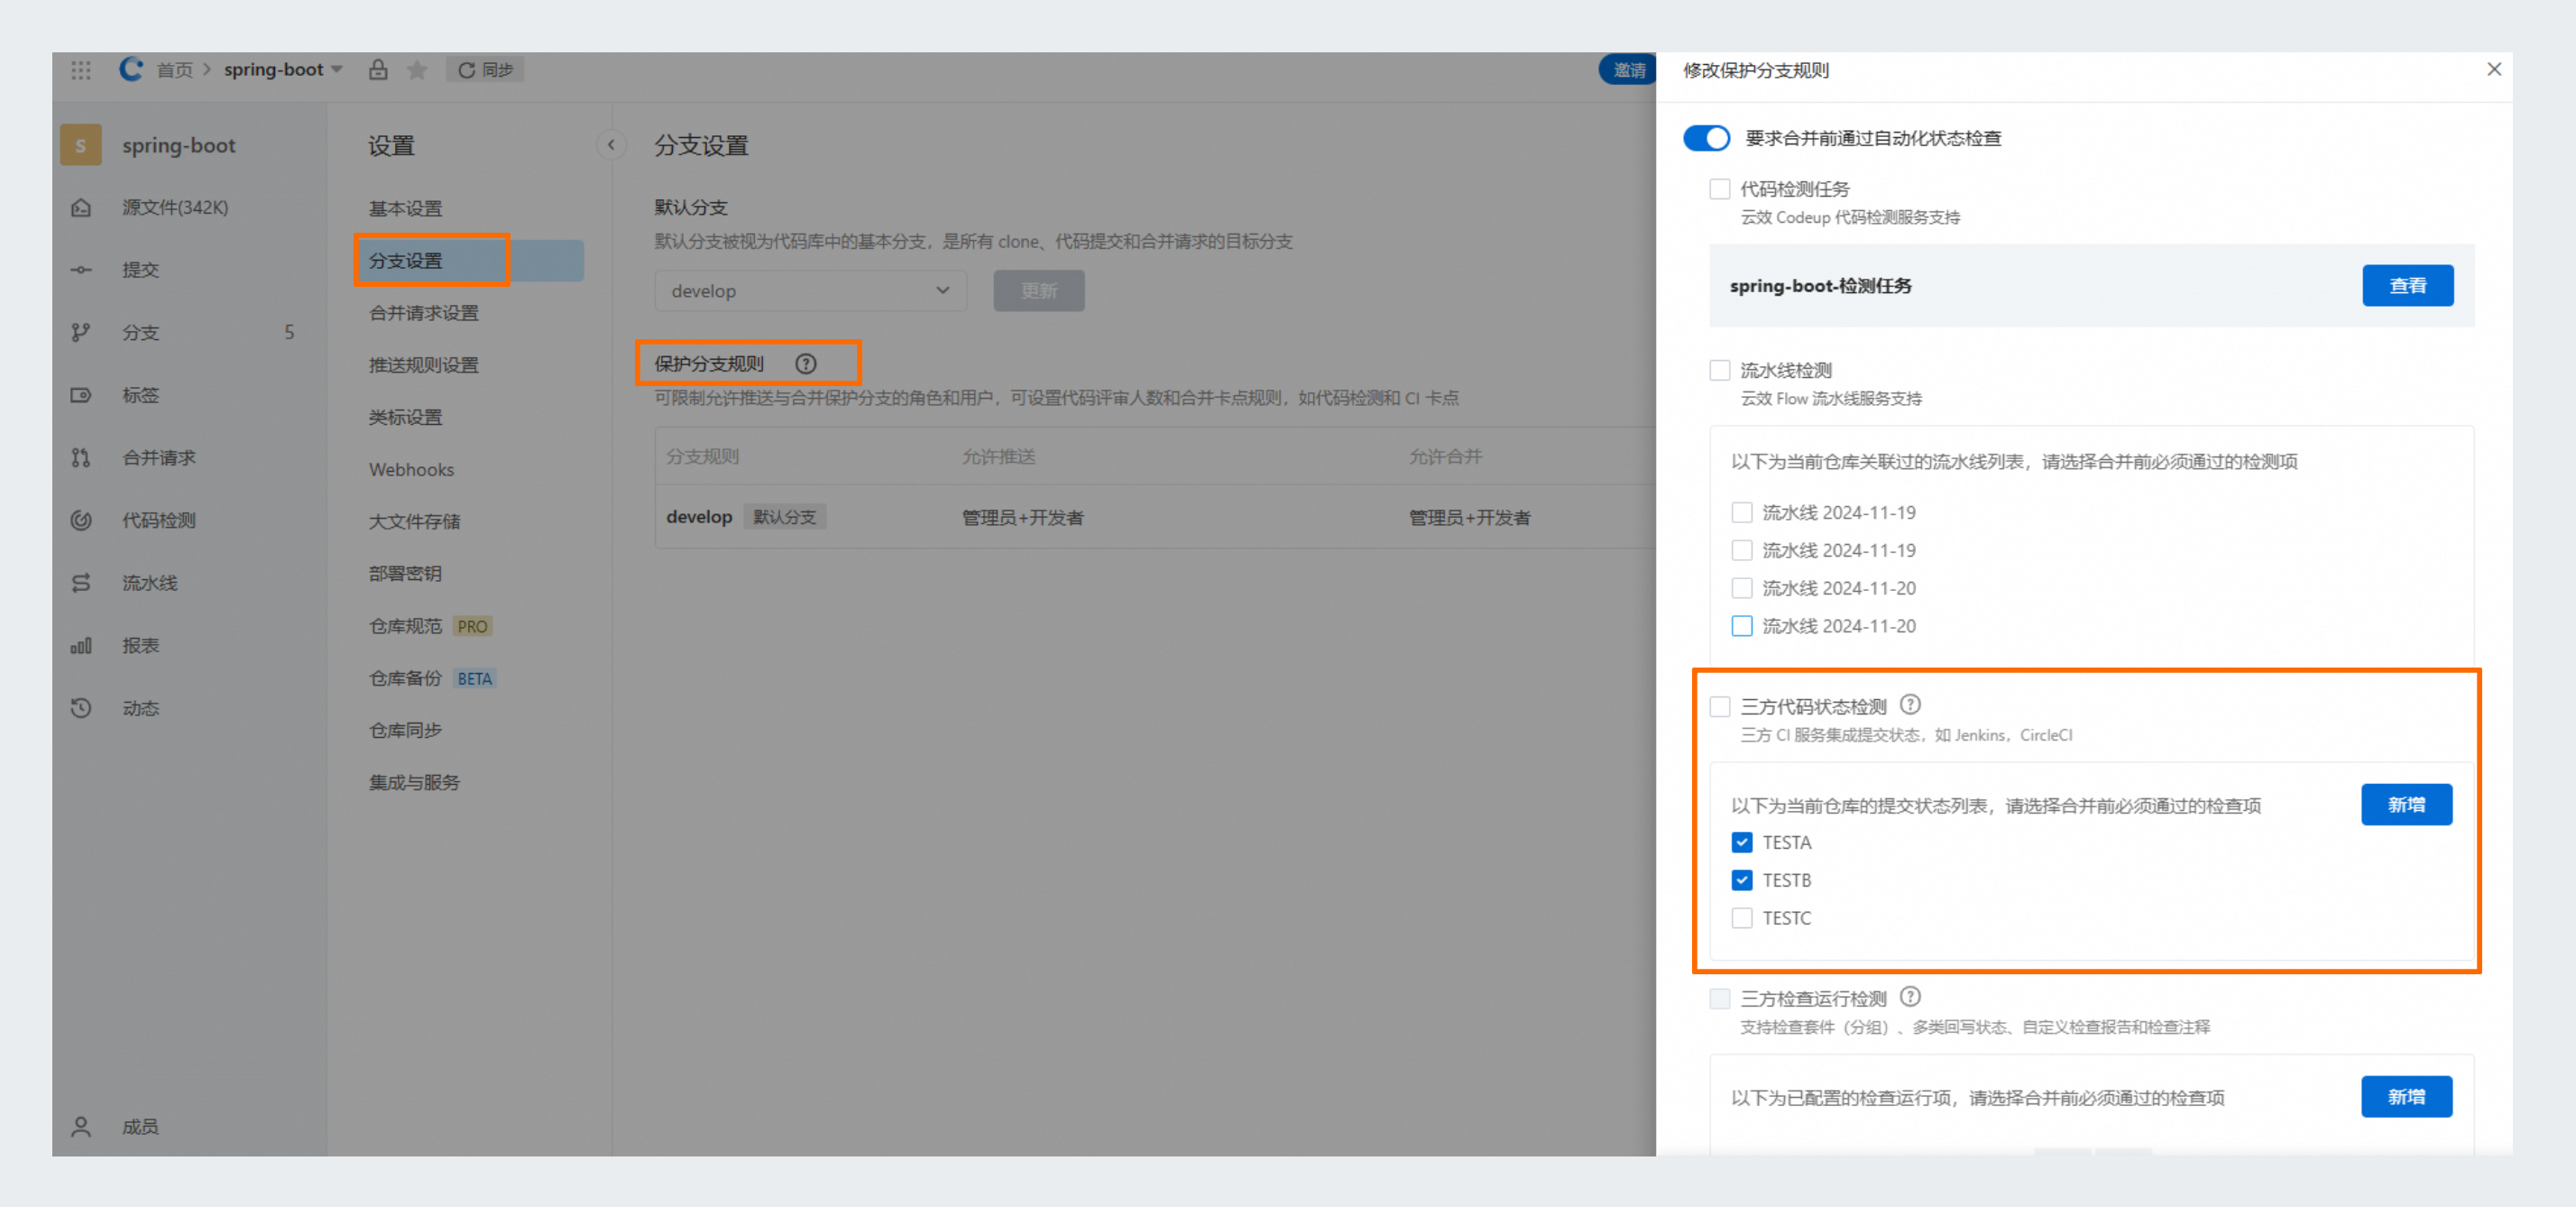The height and width of the screenshot is (1207, 2576).
Task: Check the 流水线检测 checkbox
Action: [x=1720, y=370]
